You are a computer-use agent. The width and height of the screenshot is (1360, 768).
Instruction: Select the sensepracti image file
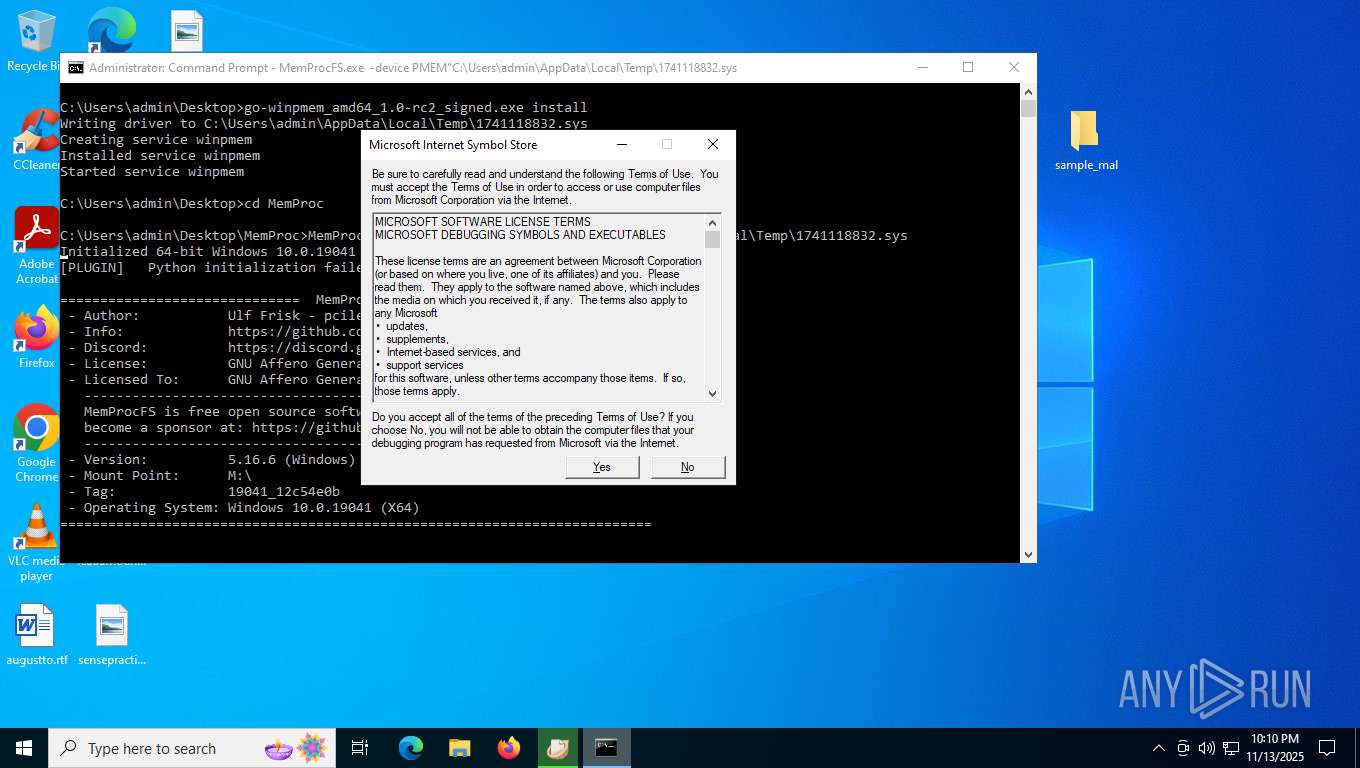pyautogui.click(x=112, y=636)
